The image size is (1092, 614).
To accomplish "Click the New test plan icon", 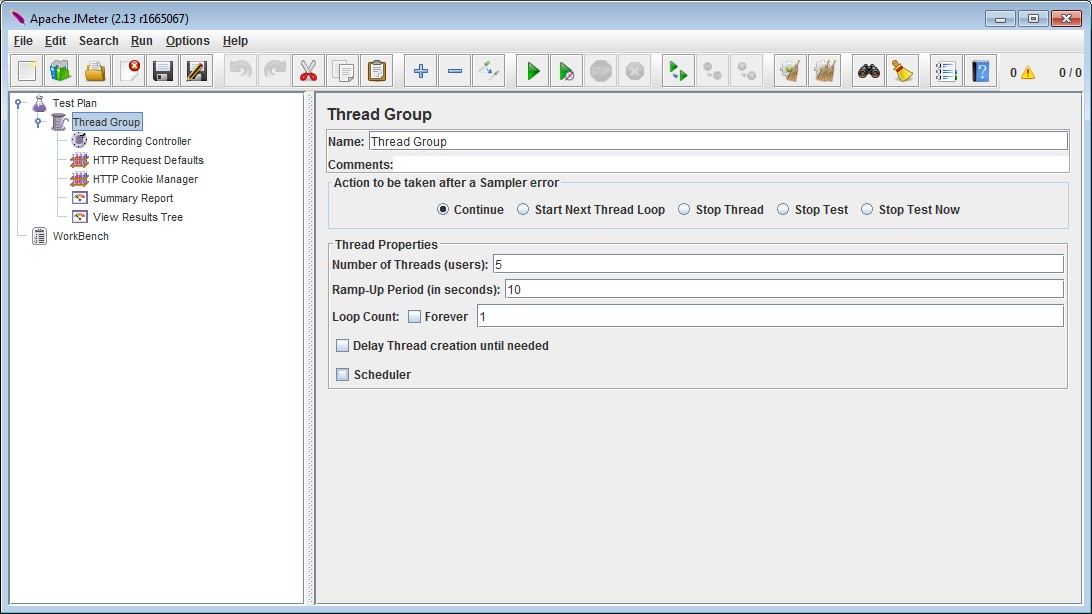I will click(27, 71).
